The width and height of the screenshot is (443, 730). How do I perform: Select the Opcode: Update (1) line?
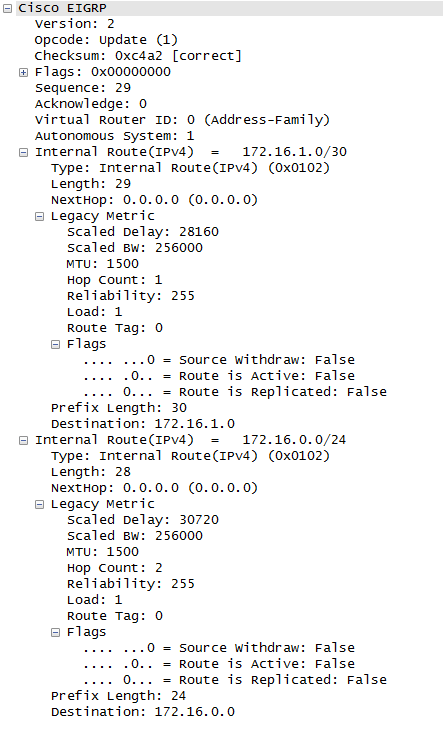[x=106, y=40]
